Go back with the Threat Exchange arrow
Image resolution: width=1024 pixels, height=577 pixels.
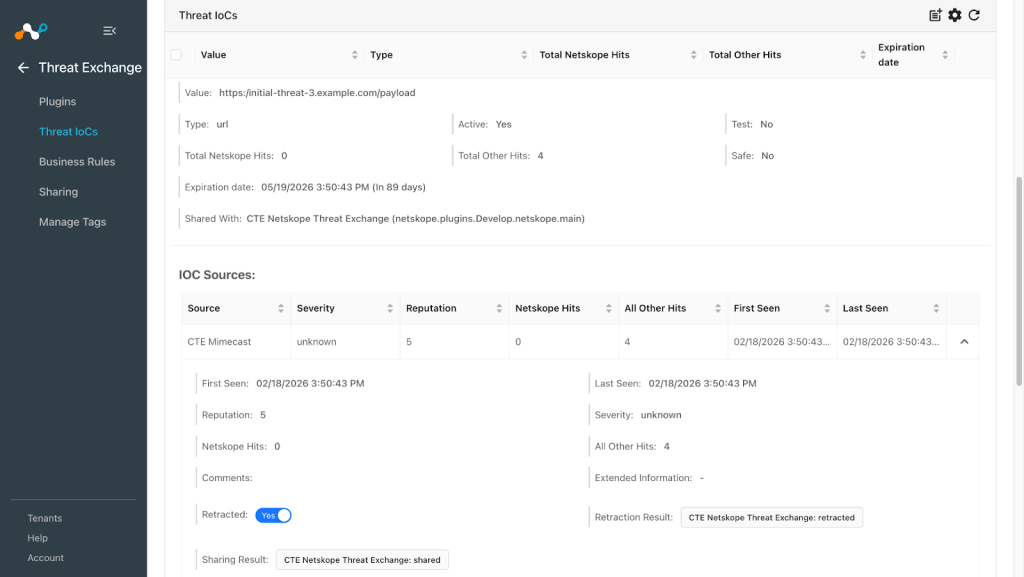[24, 68]
